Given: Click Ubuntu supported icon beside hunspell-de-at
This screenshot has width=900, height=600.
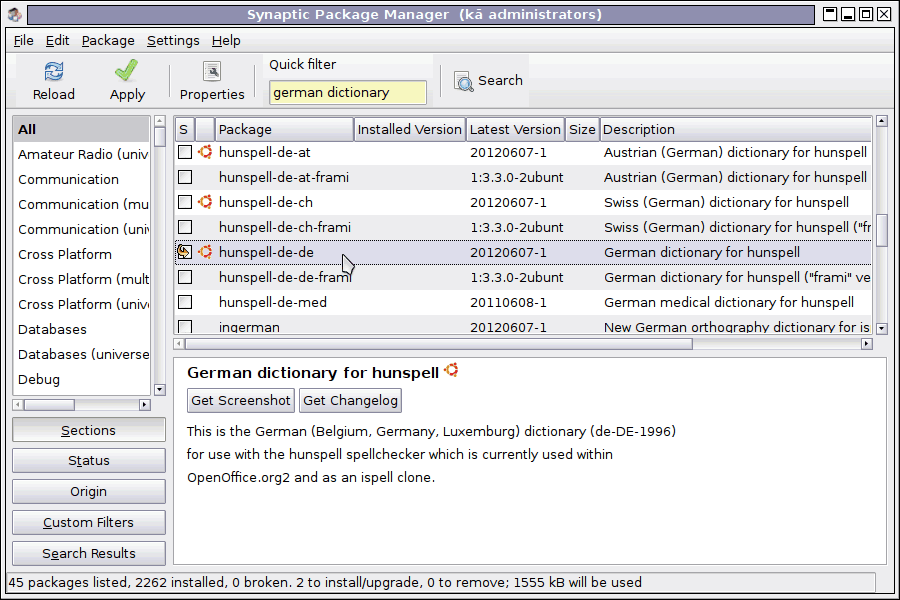Looking at the screenshot, I should [x=205, y=152].
